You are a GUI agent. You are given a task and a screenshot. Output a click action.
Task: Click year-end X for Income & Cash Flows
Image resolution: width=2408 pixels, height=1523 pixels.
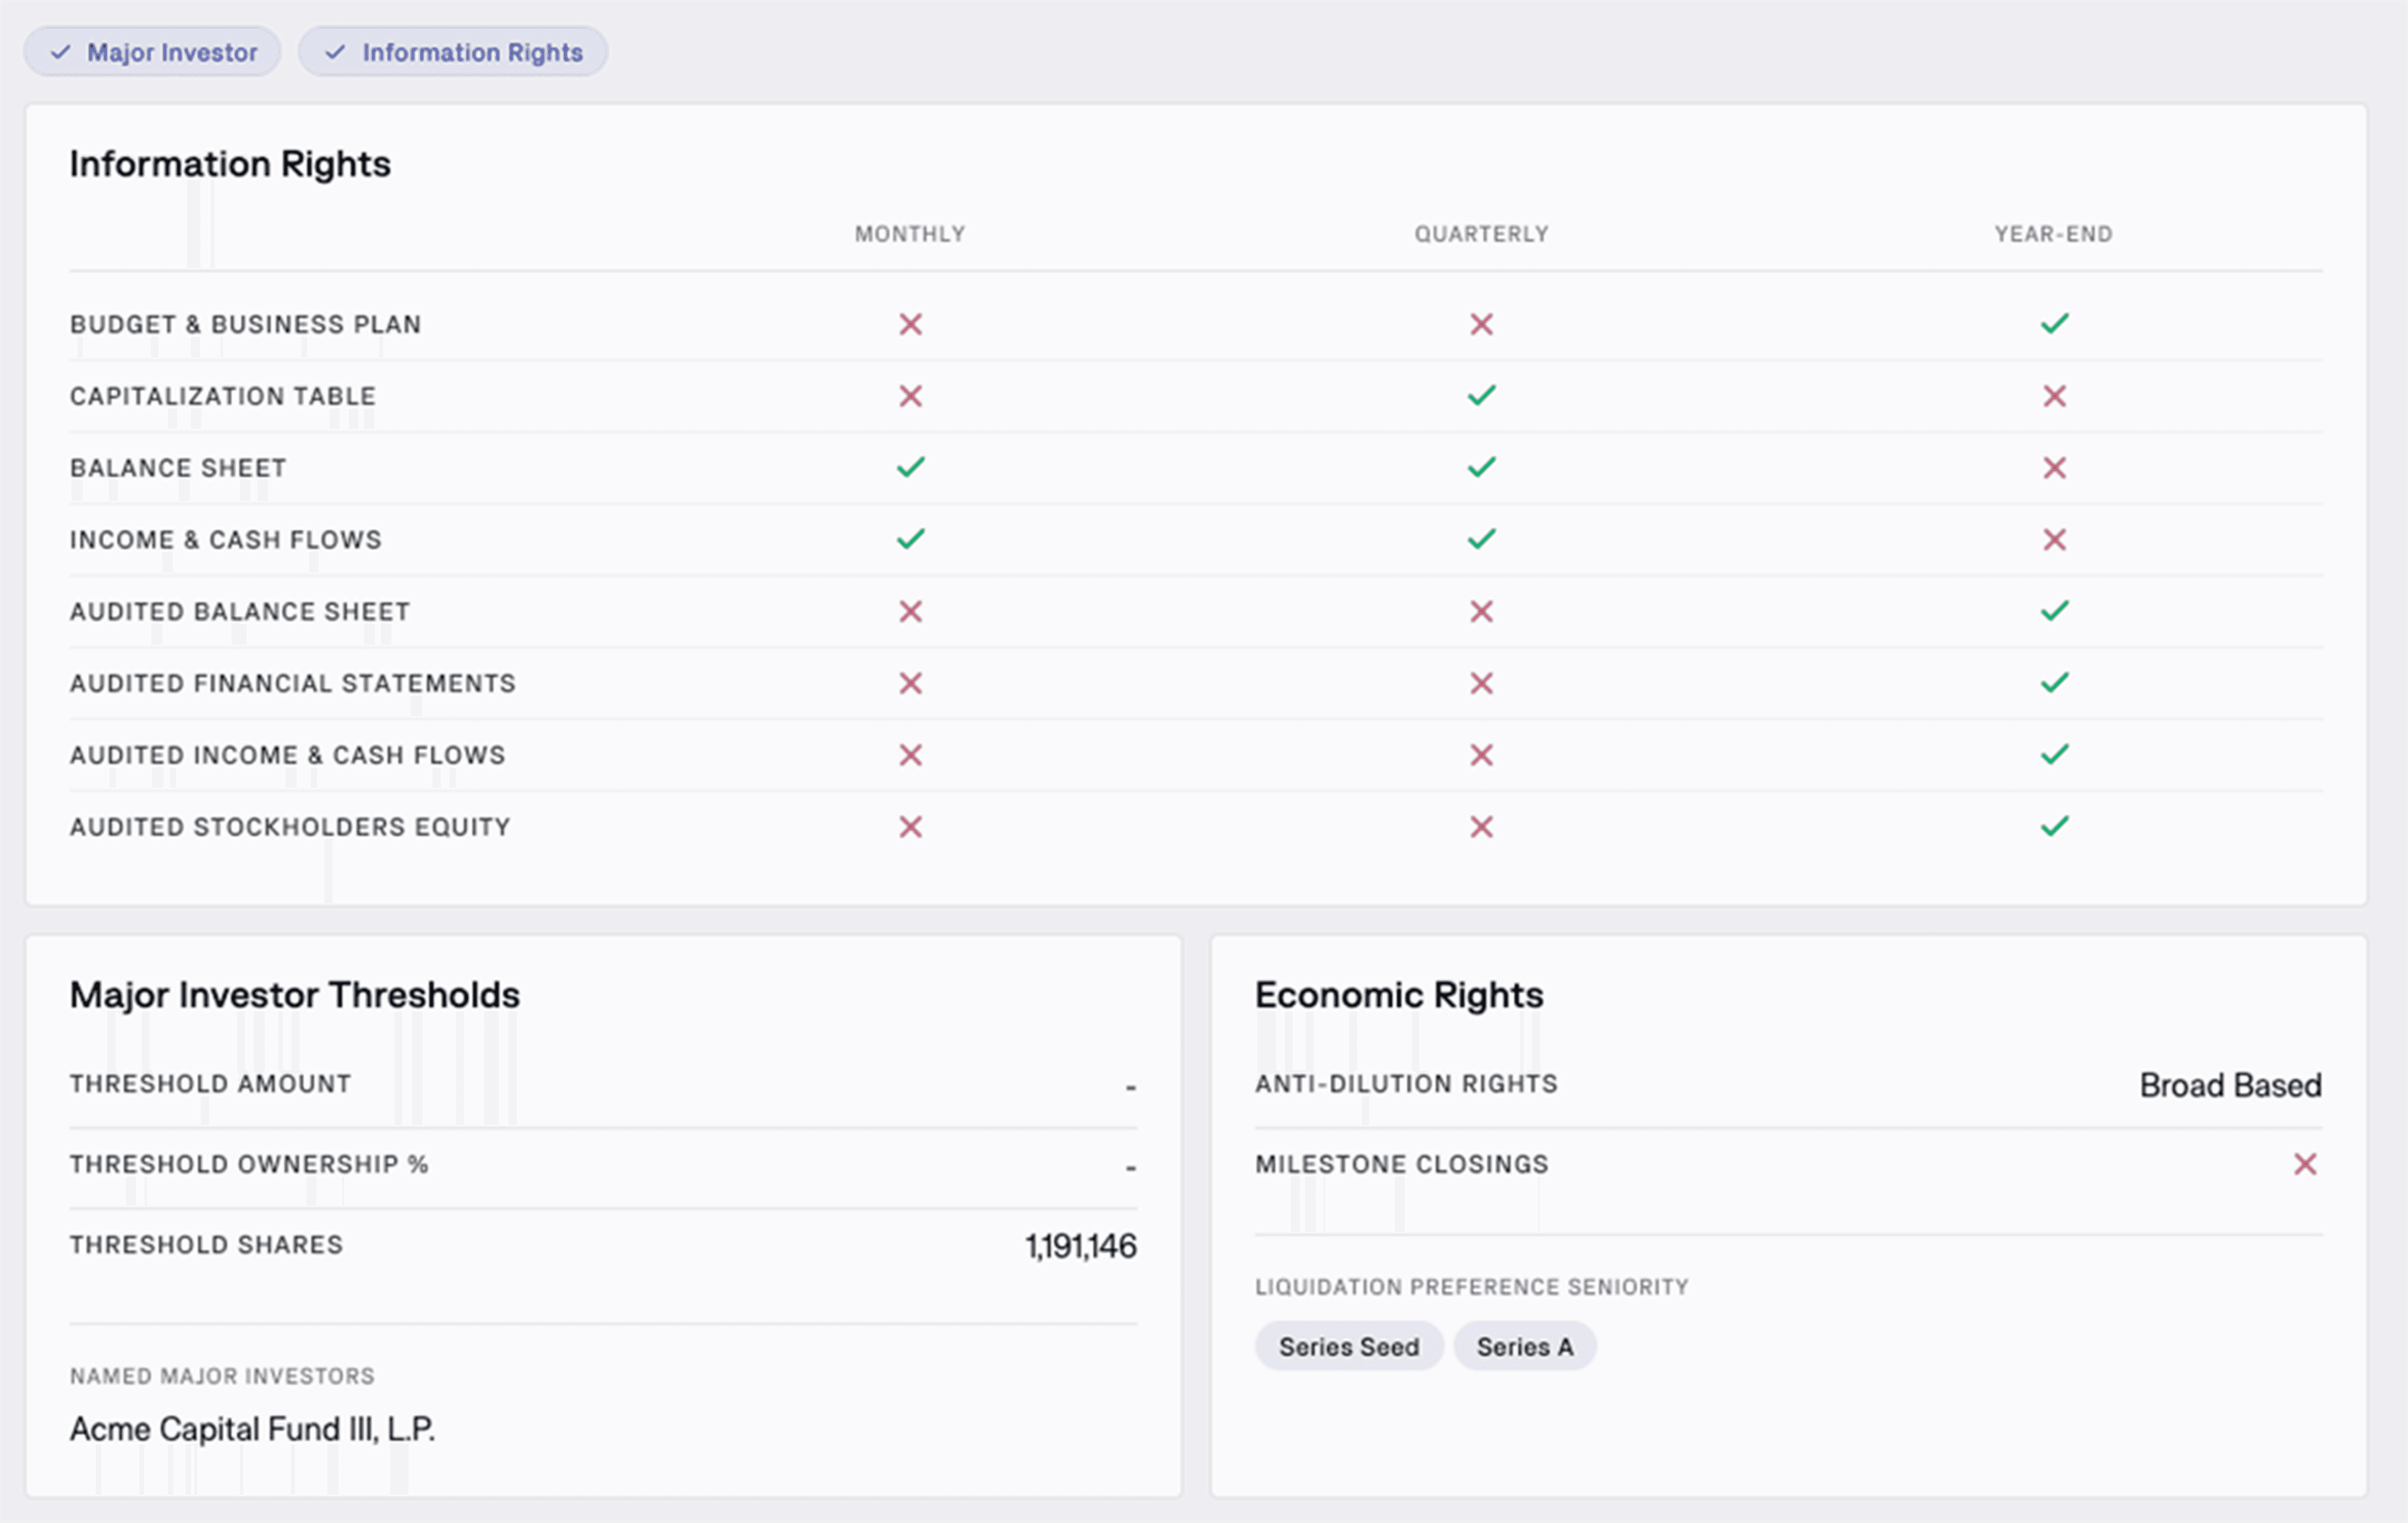click(2054, 540)
